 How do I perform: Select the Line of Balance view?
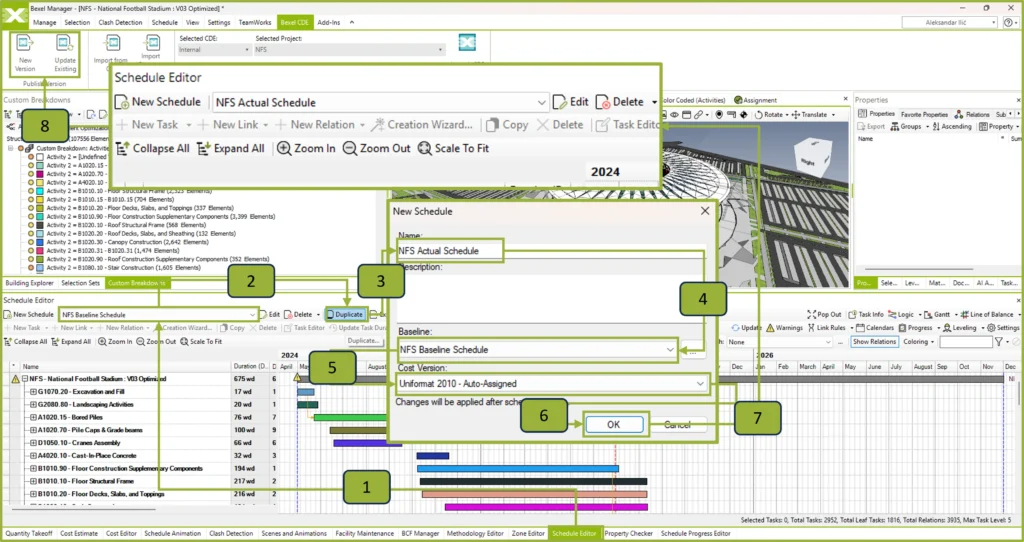click(x=986, y=314)
